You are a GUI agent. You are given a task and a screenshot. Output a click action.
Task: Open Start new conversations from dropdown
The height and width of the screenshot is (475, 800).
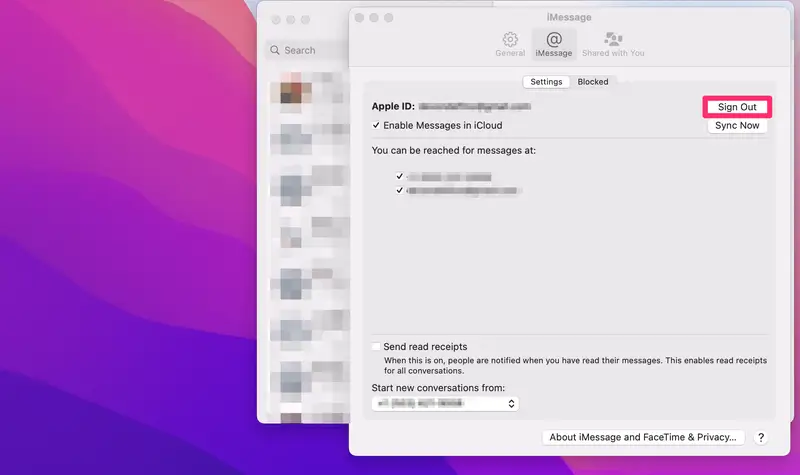pyautogui.click(x=445, y=404)
